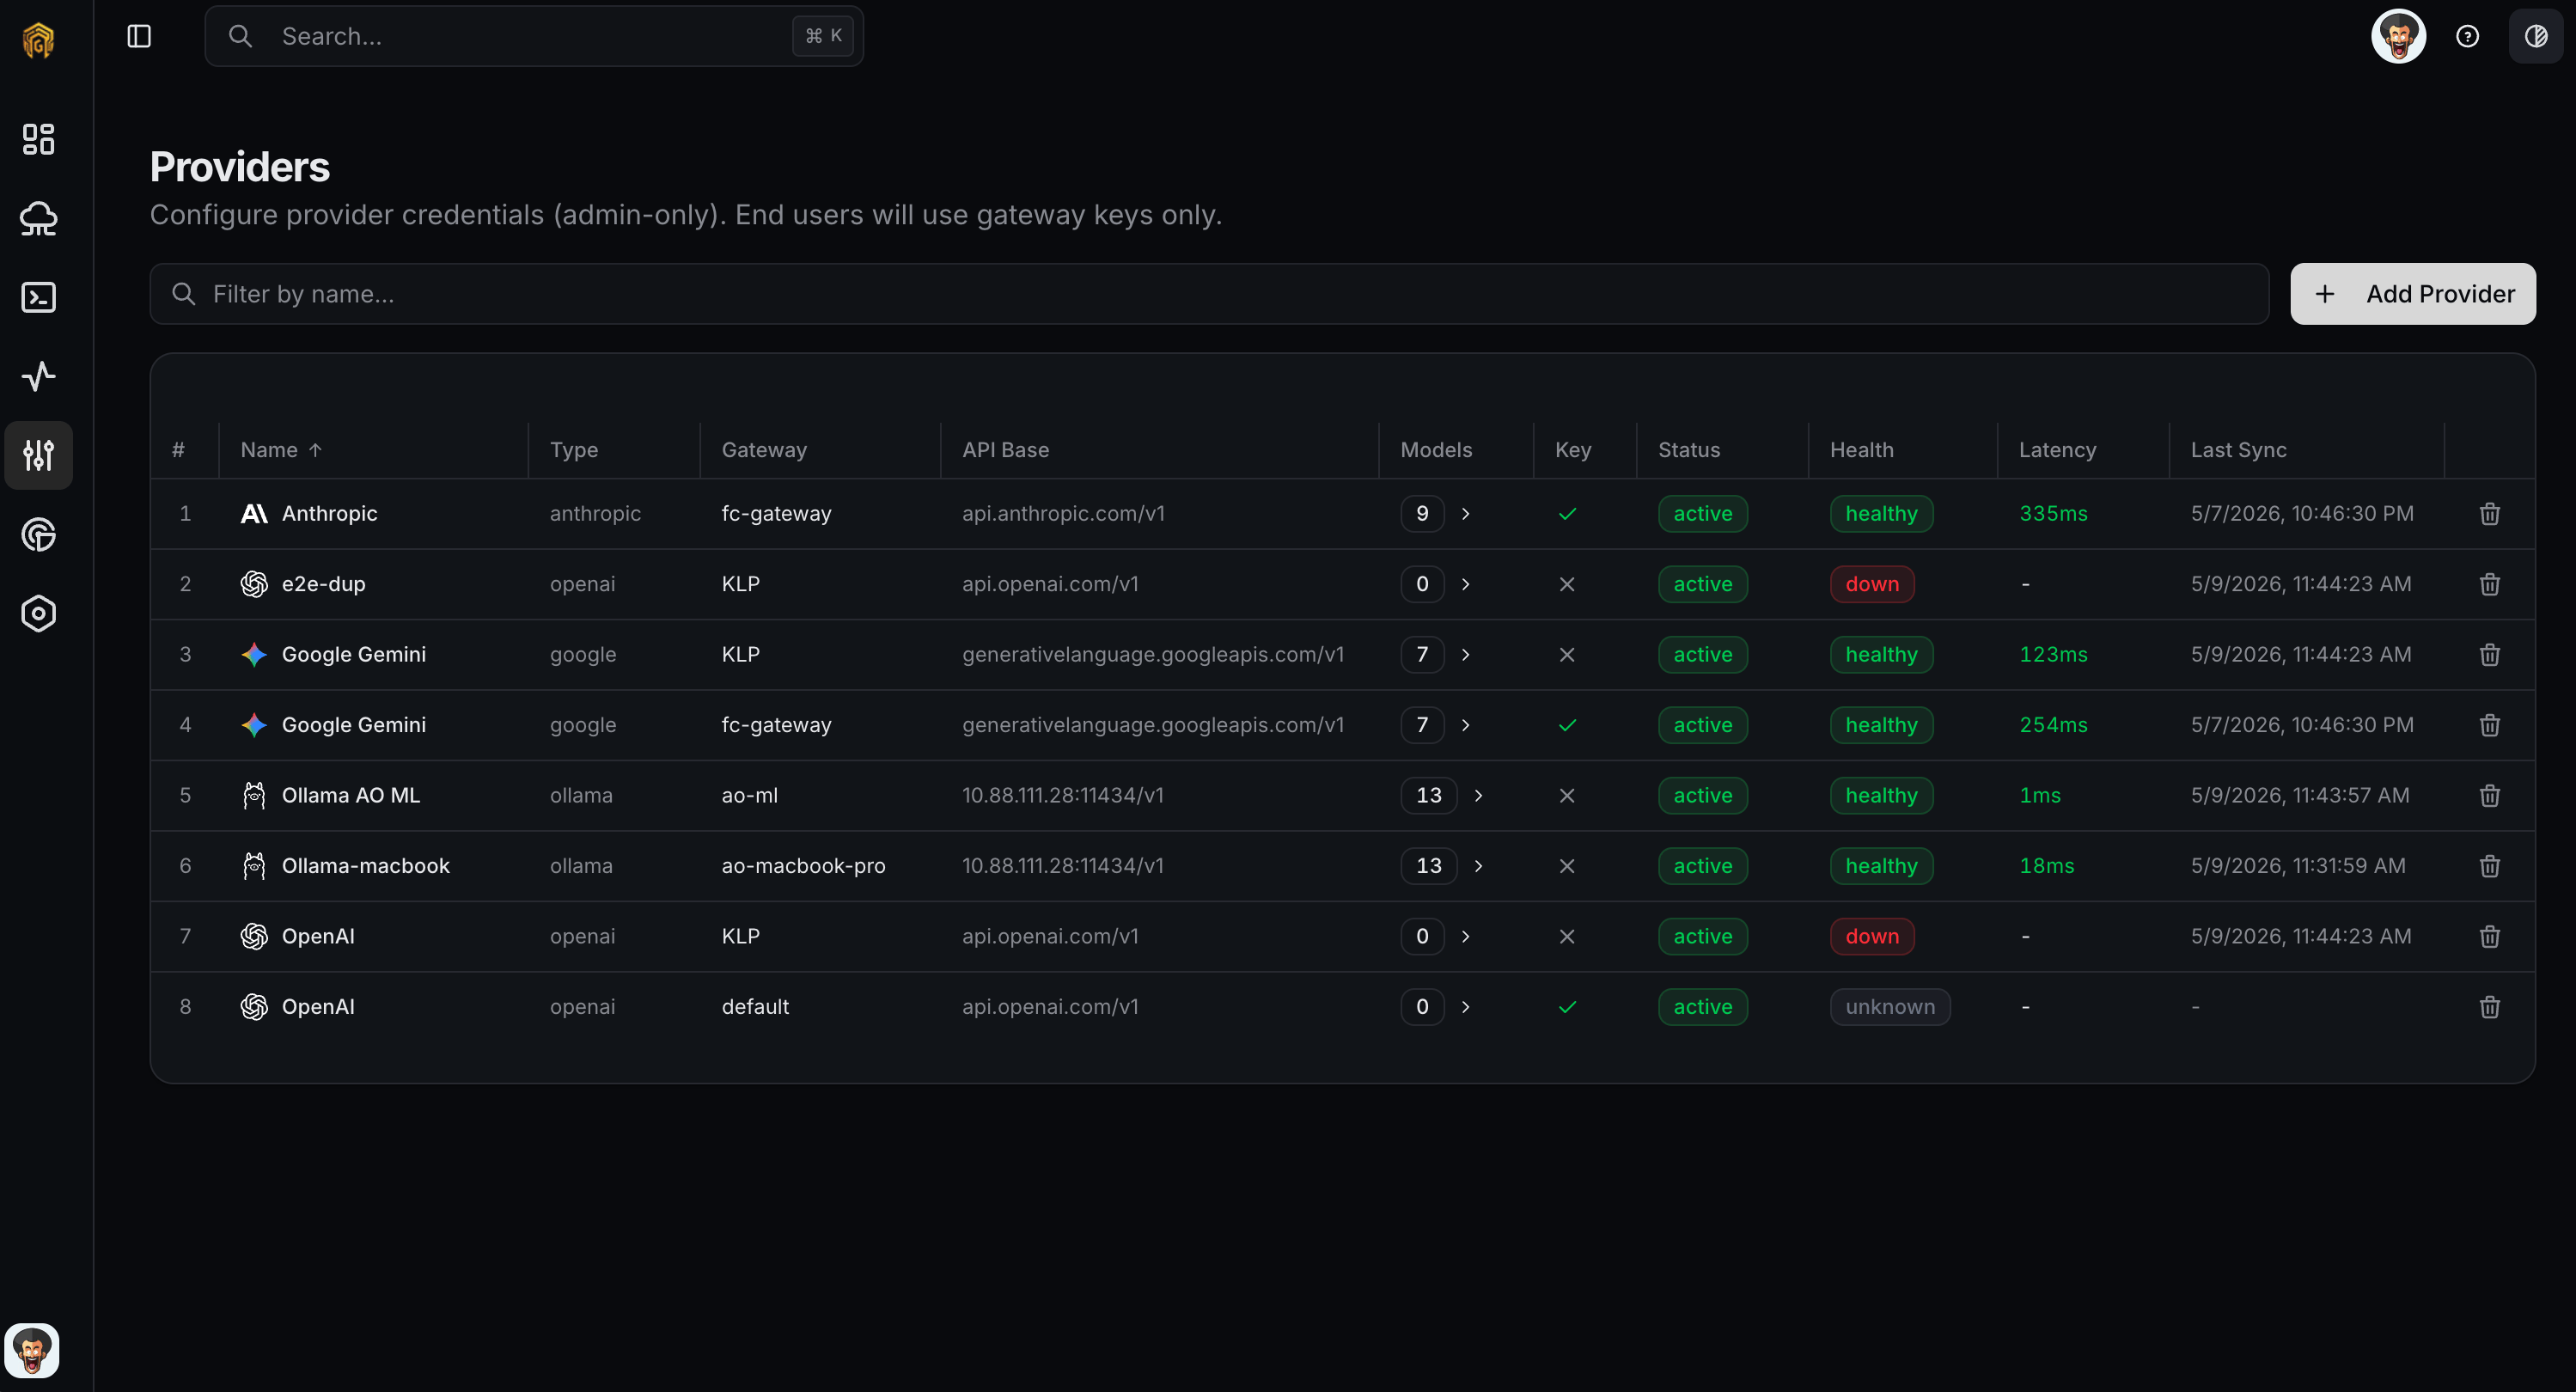
Task: Click the 335ms latency value
Action: click(x=2052, y=514)
